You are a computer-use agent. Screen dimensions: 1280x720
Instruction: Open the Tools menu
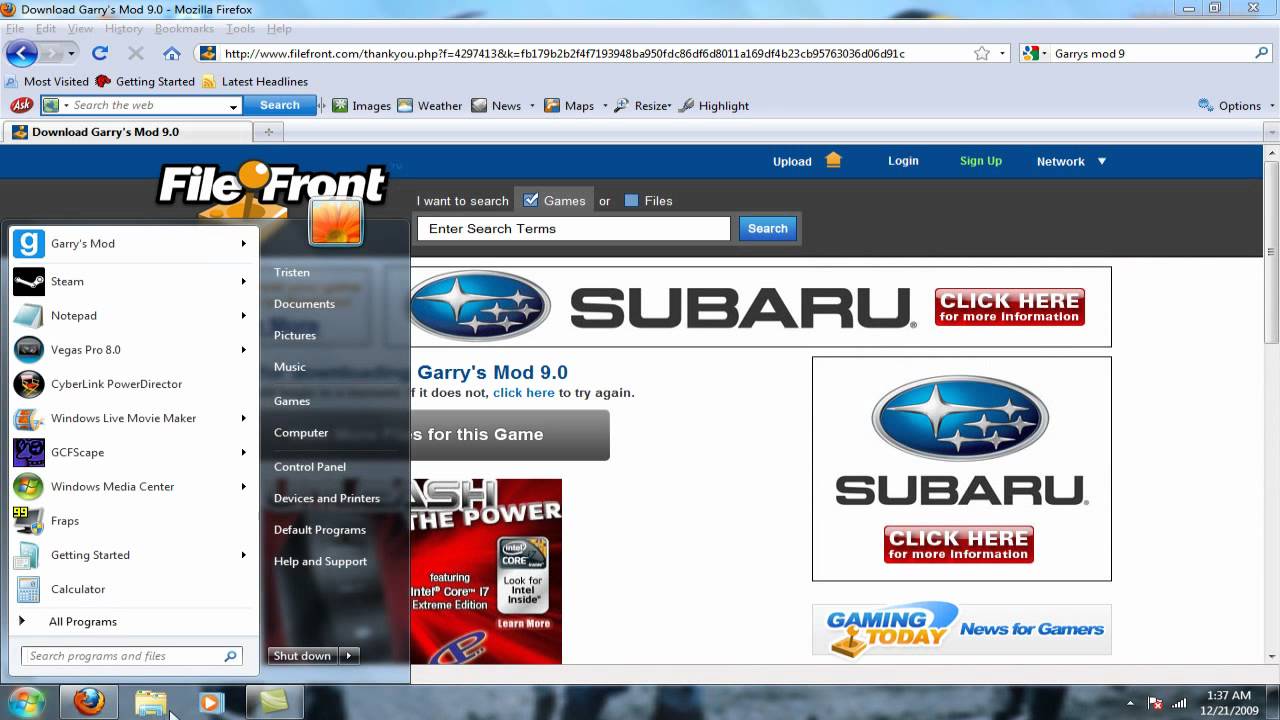point(240,29)
